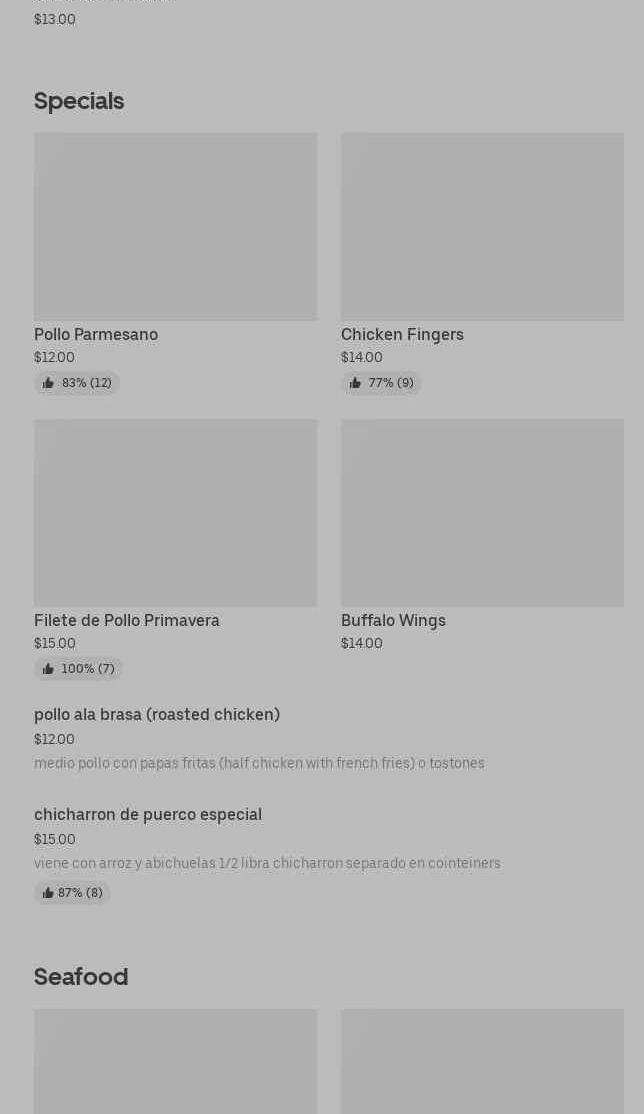Image resolution: width=644 pixels, height=1114 pixels.
Task: Click the 83% (12) rating badge
Action: (x=77, y=383)
